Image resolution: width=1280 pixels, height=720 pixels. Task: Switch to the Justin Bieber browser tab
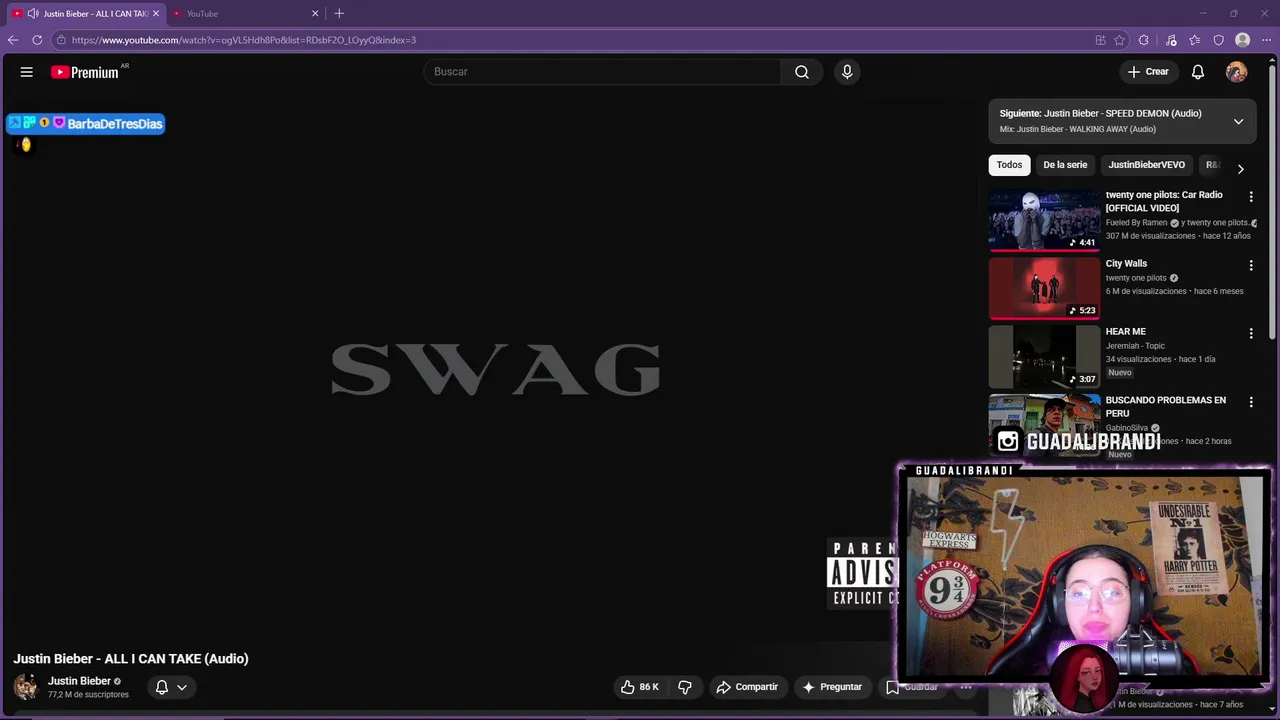pos(85,14)
